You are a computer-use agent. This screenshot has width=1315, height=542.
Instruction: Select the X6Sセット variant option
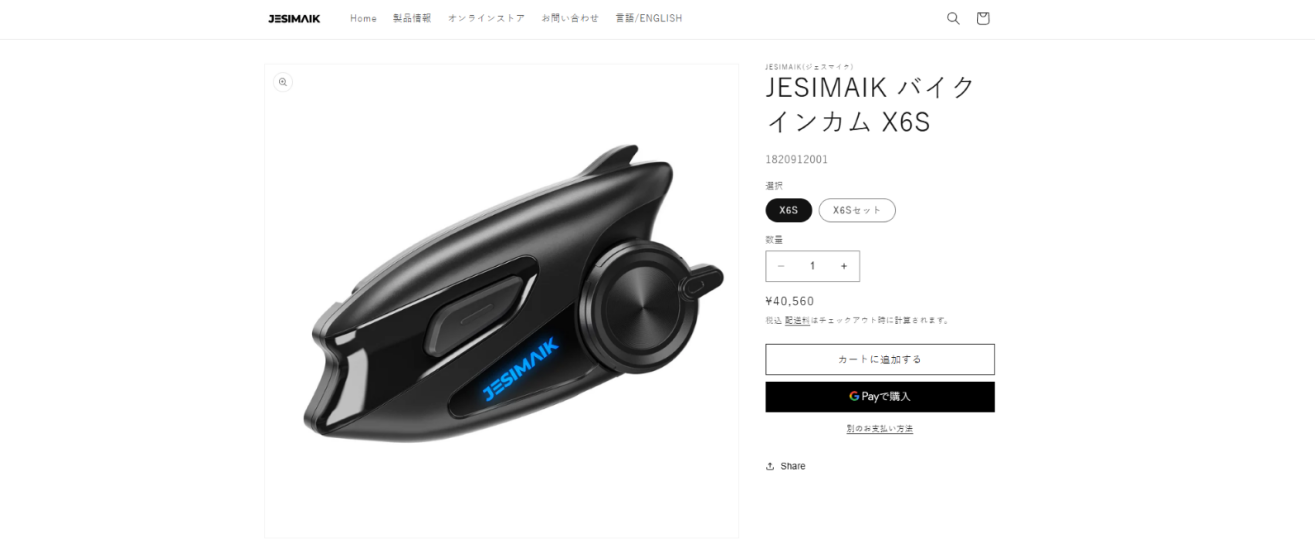pyautogui.click(x=857, y=210)
